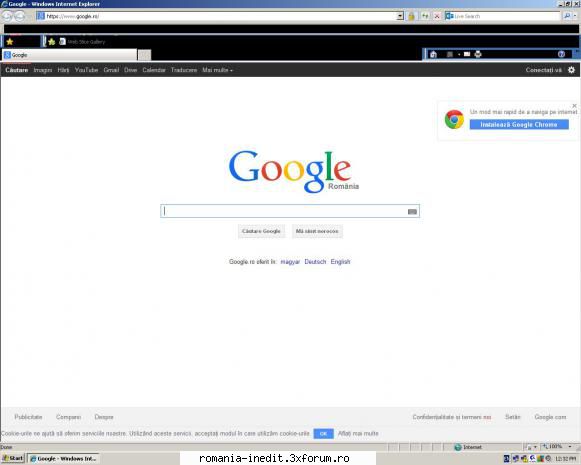Click the Chrome logo in promo box
The image size is (581, 465).
pos(454,119)
